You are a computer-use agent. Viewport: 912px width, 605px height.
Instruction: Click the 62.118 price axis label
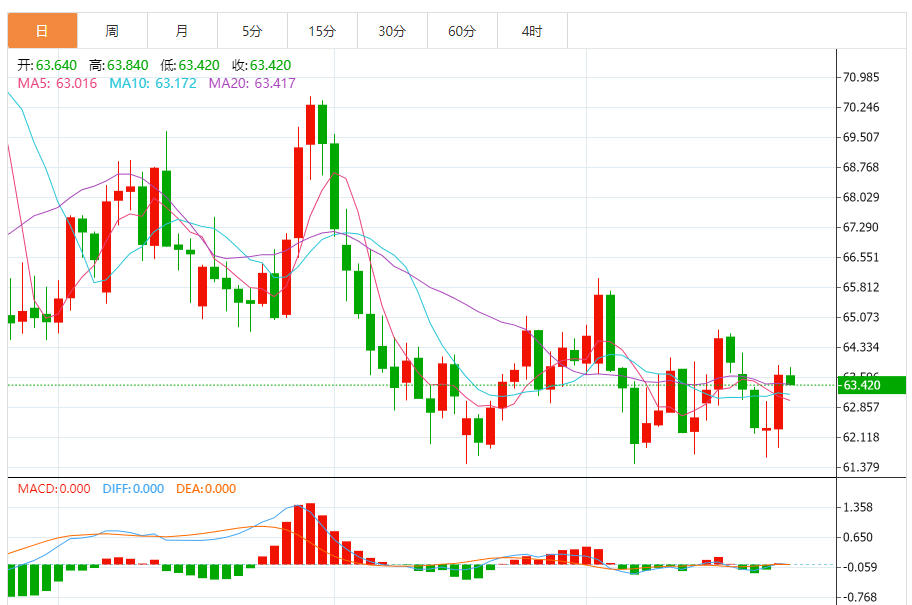[861, 437]
